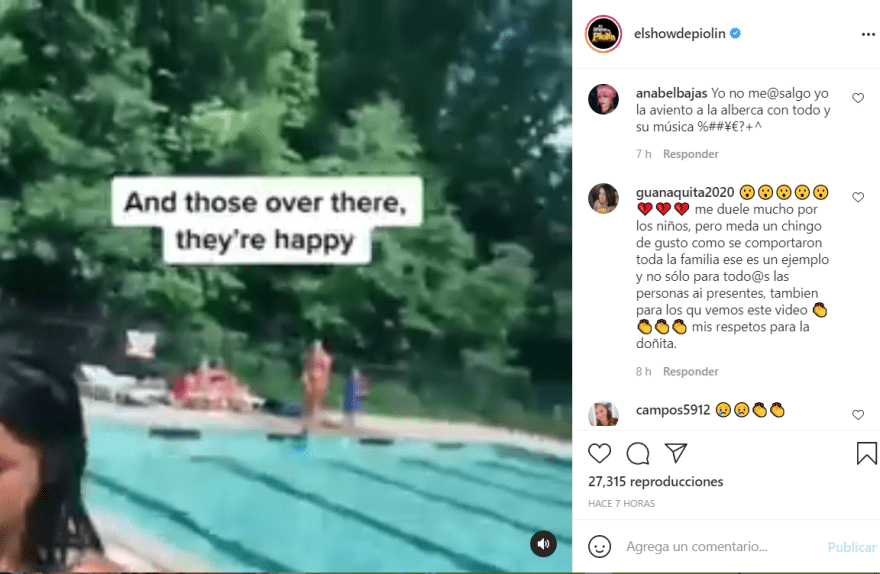Like the post with the heart icon
The height and width of the screenshot is (574, 880).
599,453
